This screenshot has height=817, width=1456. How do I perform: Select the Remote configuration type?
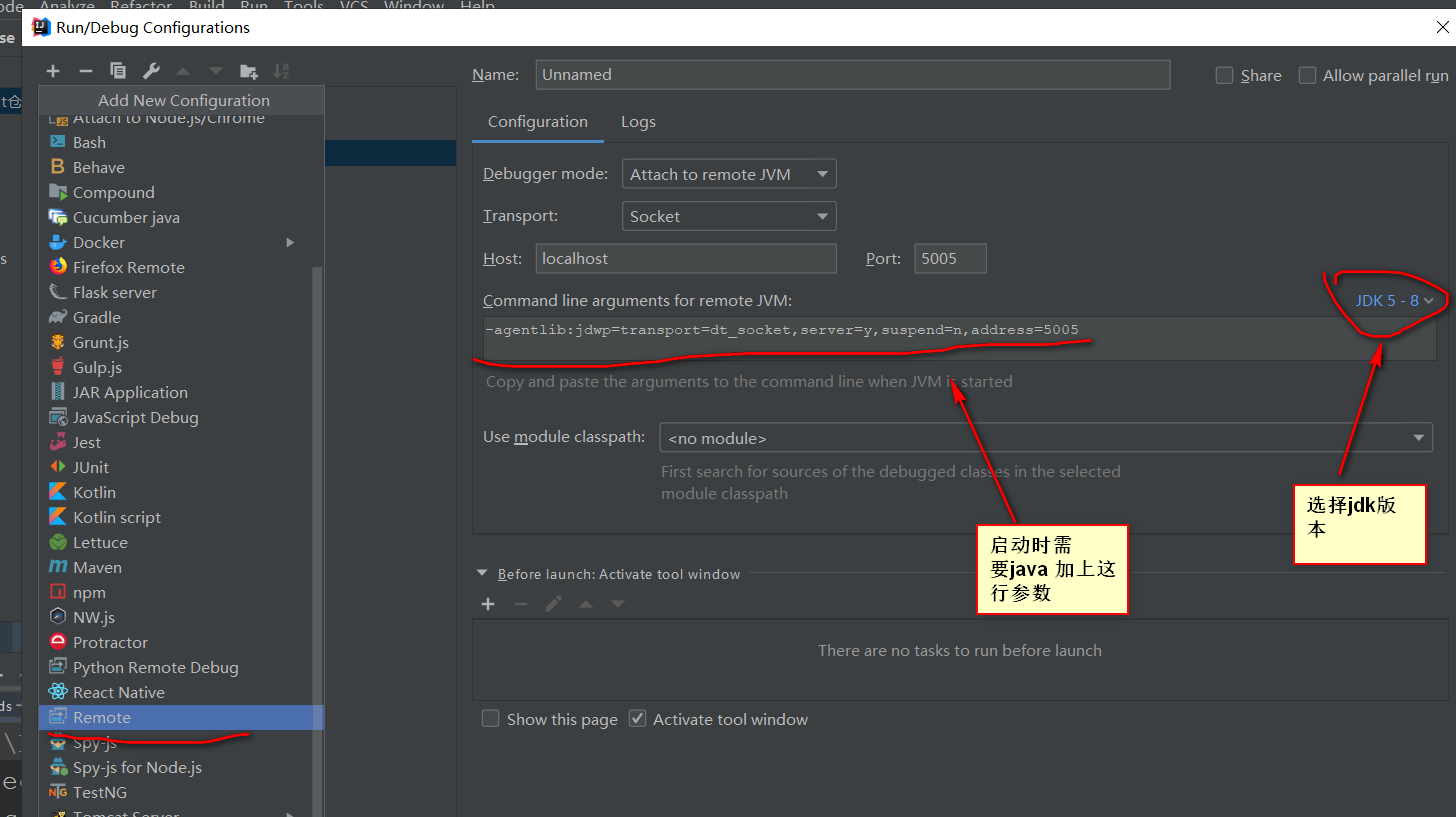coord(180,718)
